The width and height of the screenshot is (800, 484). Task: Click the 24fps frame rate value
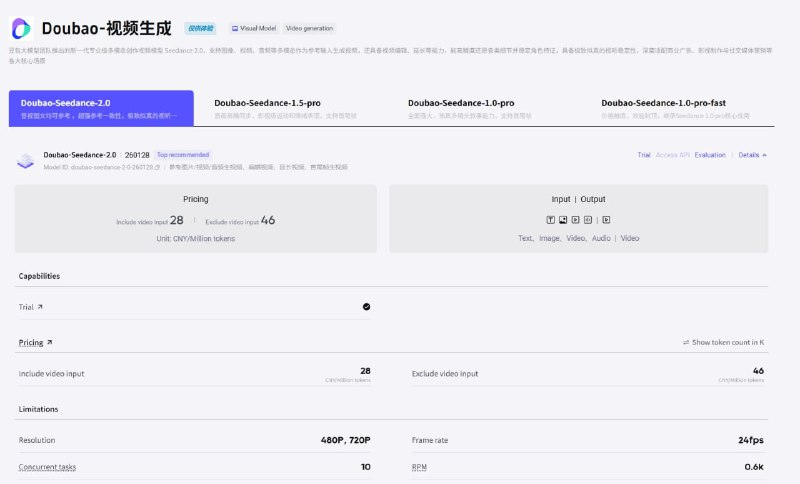coord(751,440)
